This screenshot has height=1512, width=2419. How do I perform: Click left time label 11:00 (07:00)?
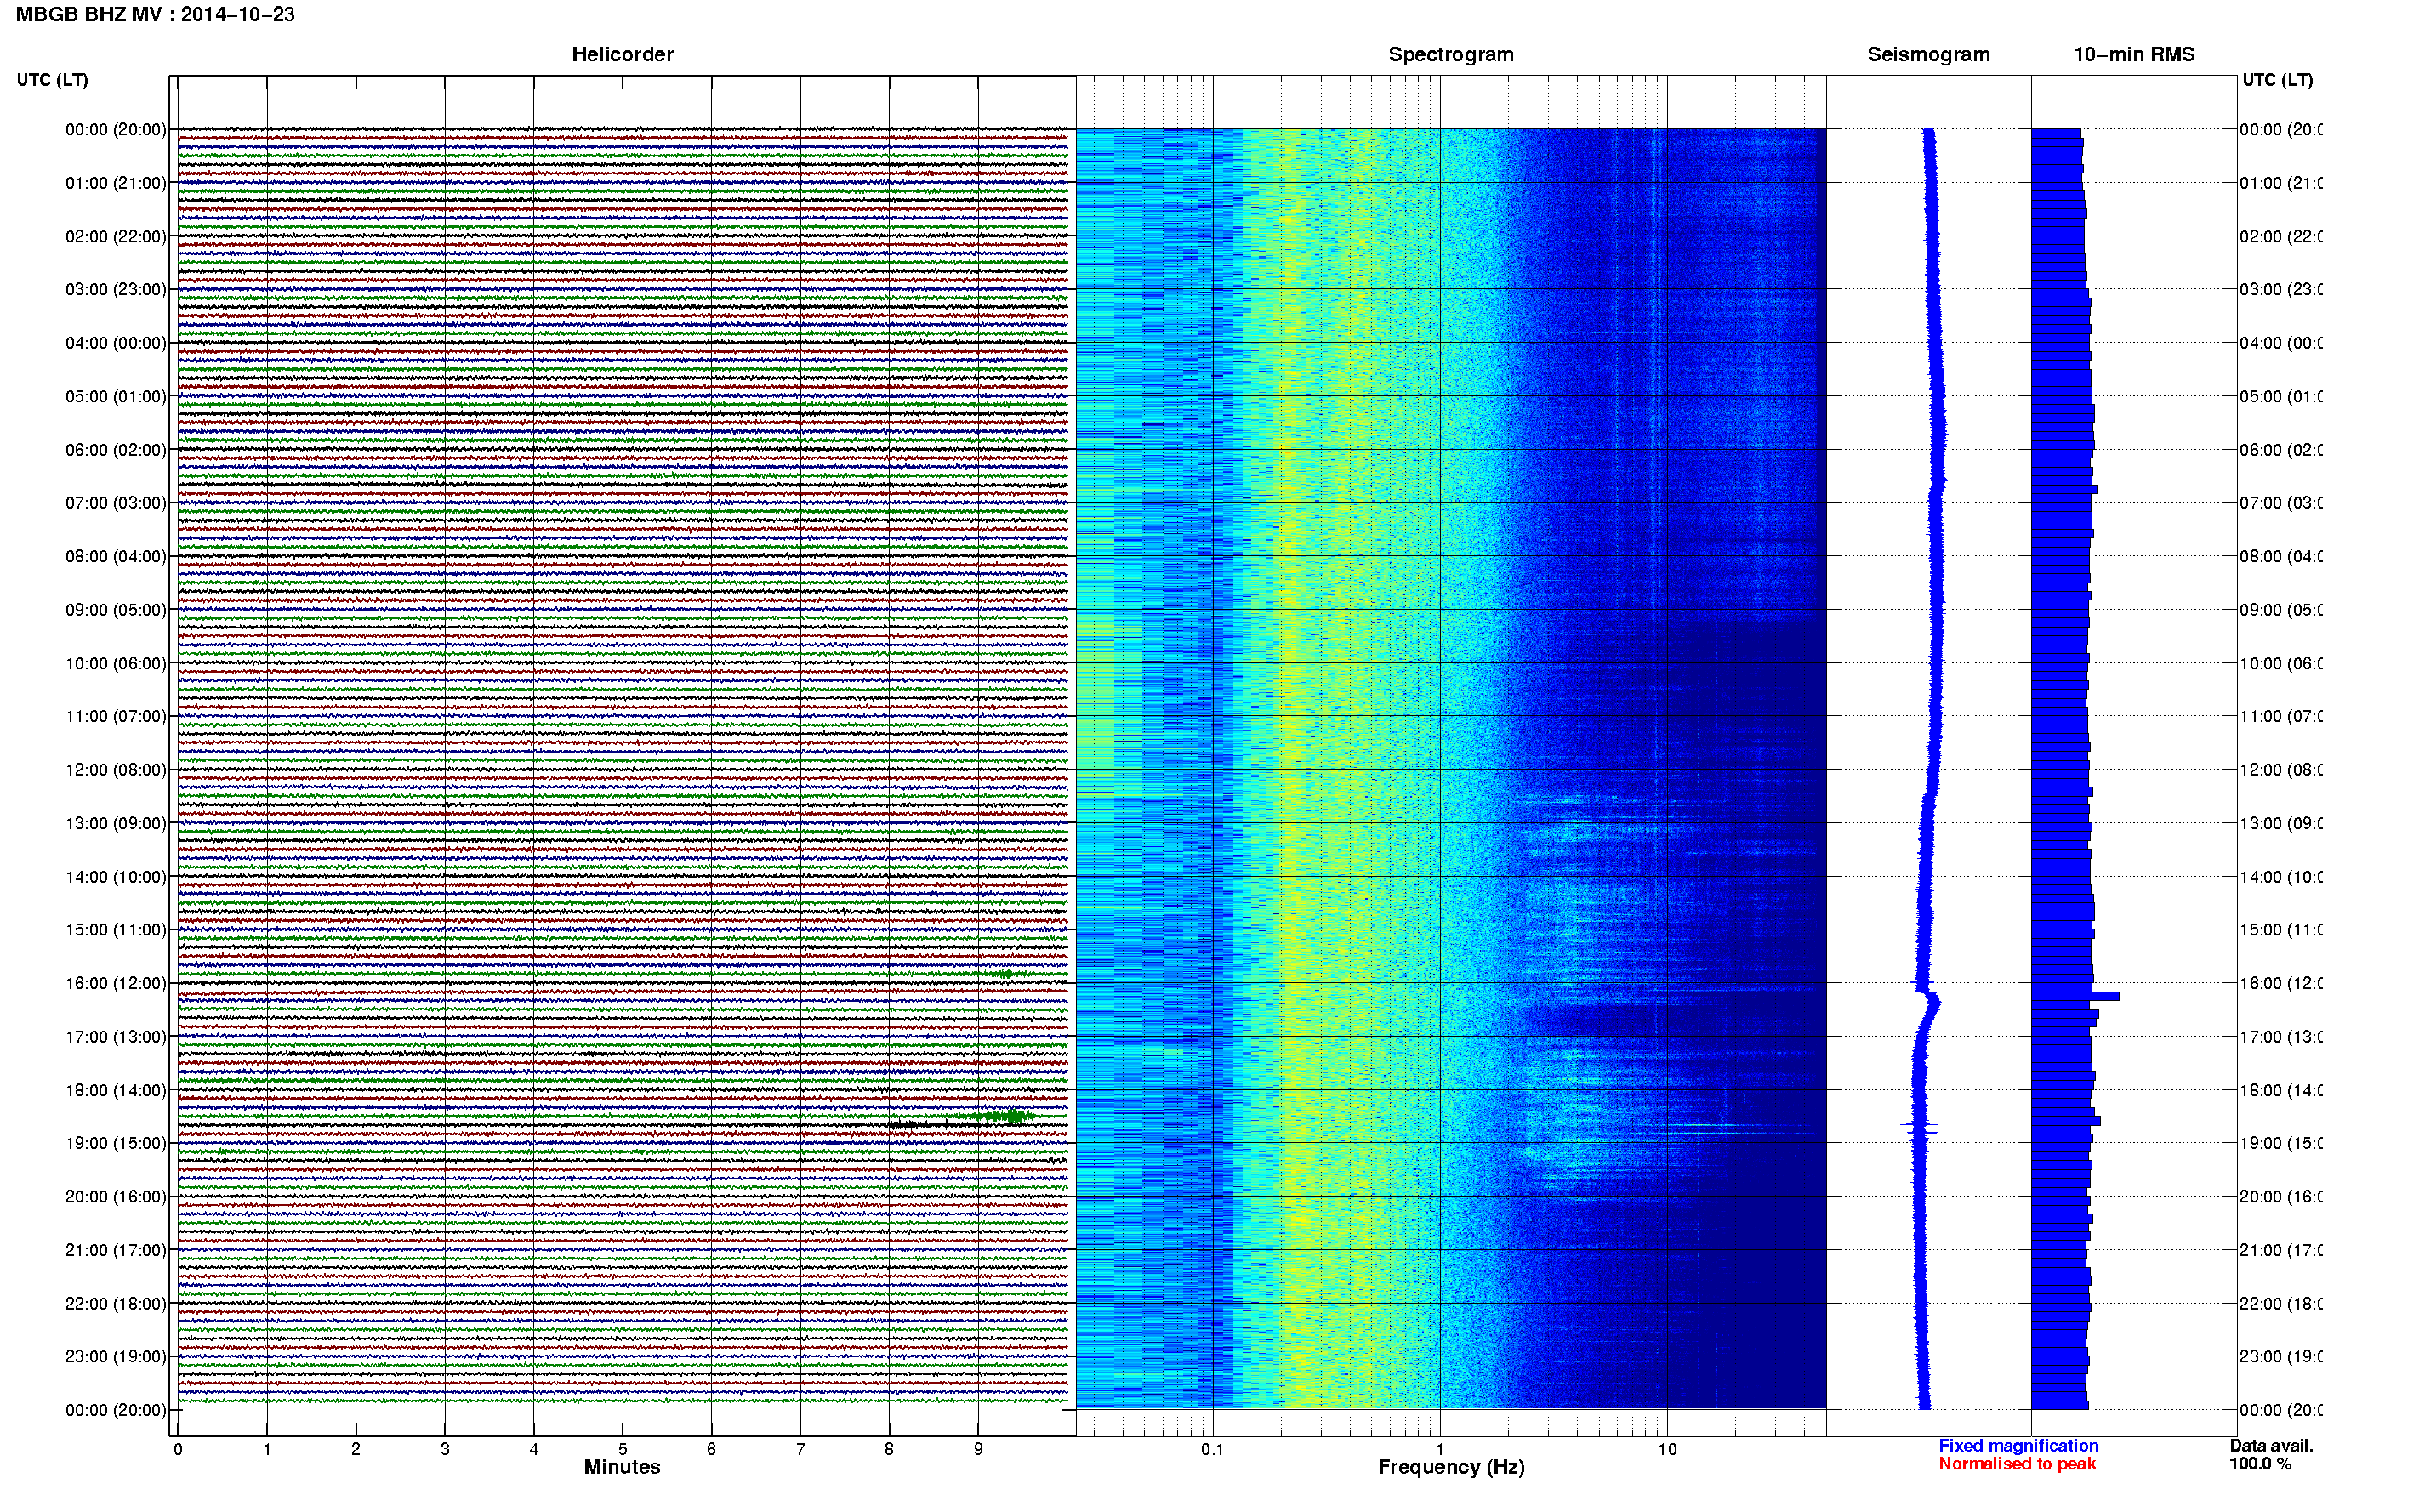(x=115, y=716)
